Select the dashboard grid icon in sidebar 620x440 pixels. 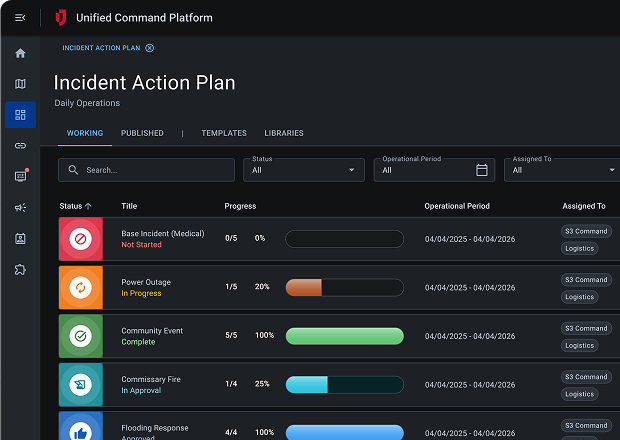click(20, 115)
